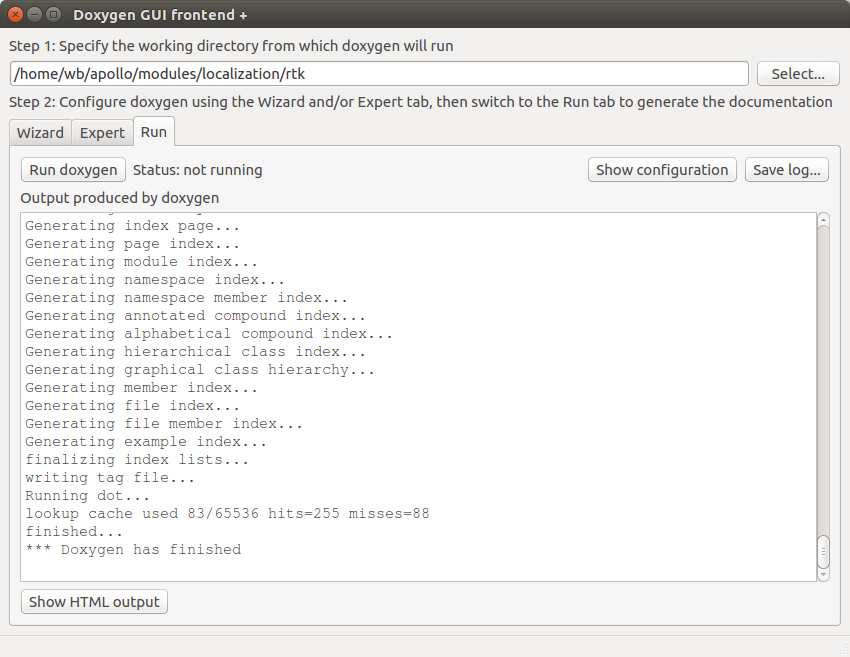The width and height of the screenshot is (850, 657).
Task: Click 'Generating module index...' line
Action: pos(141,262)
